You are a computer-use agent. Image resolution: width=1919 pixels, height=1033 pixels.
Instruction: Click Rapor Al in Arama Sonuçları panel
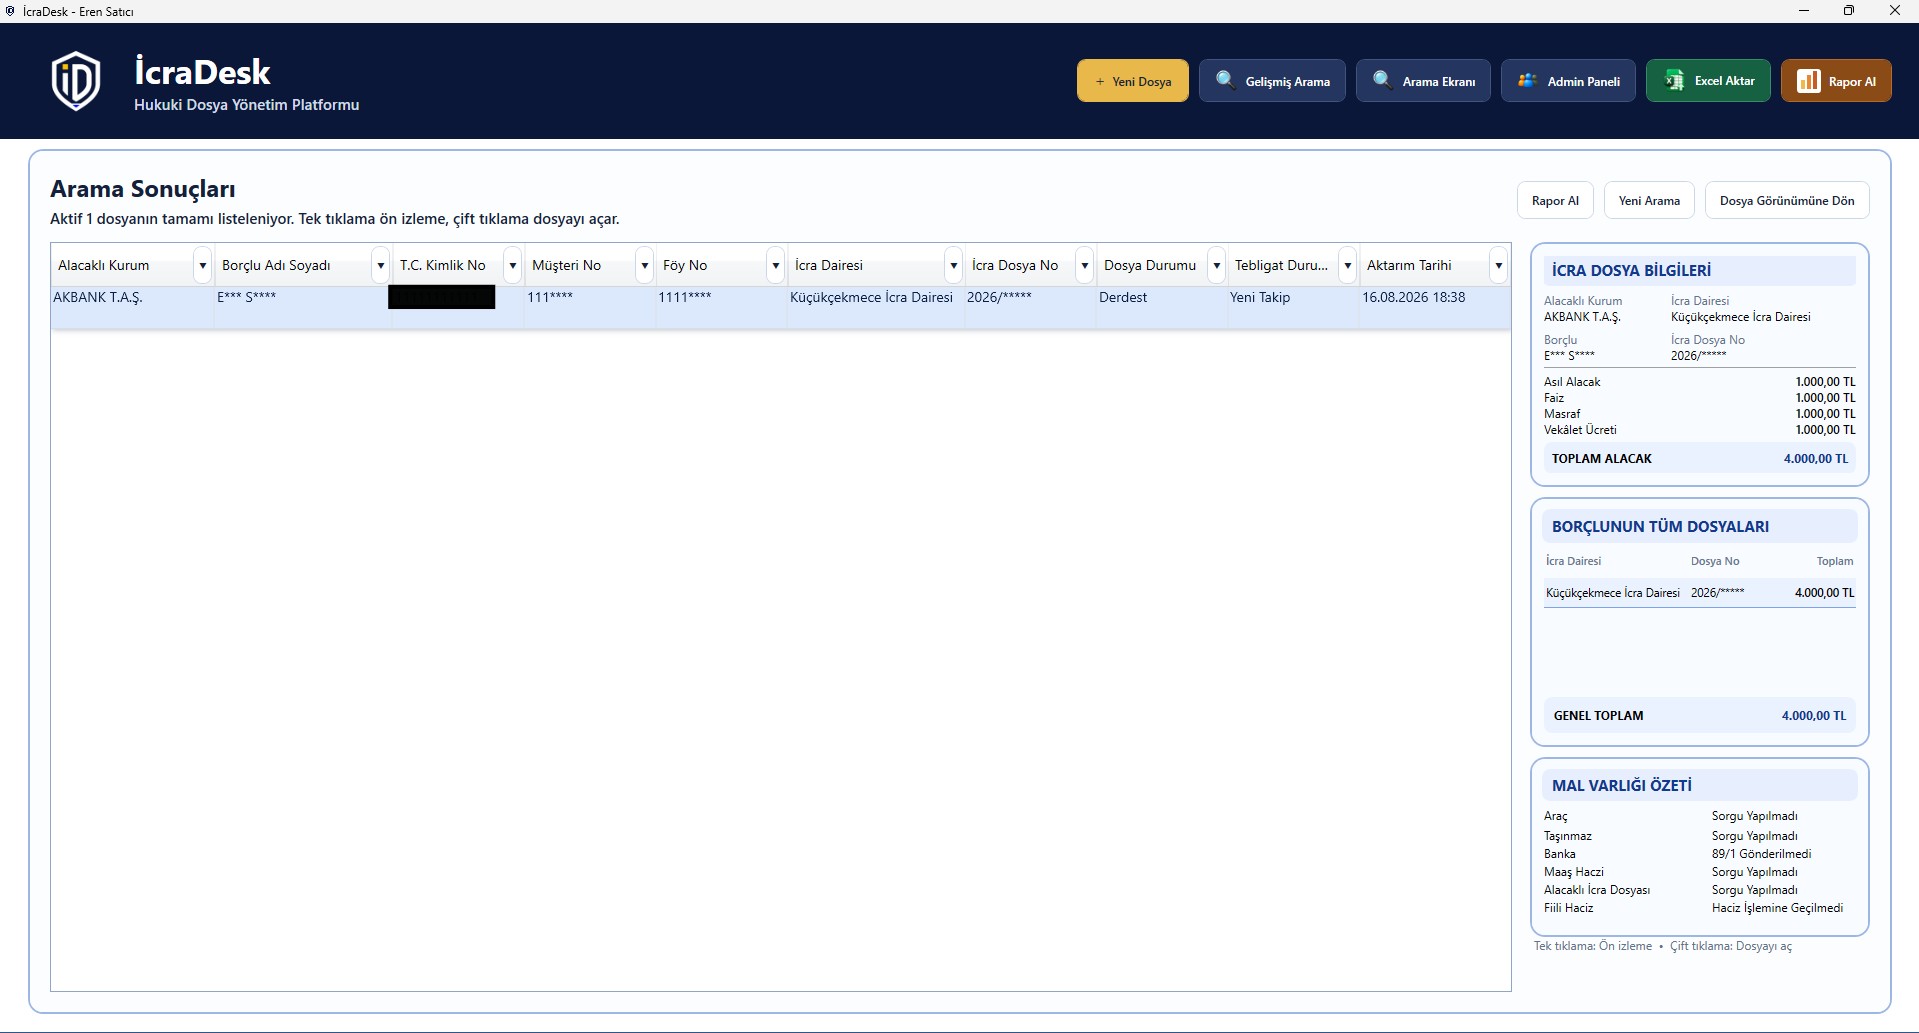tap(1555, 200)
